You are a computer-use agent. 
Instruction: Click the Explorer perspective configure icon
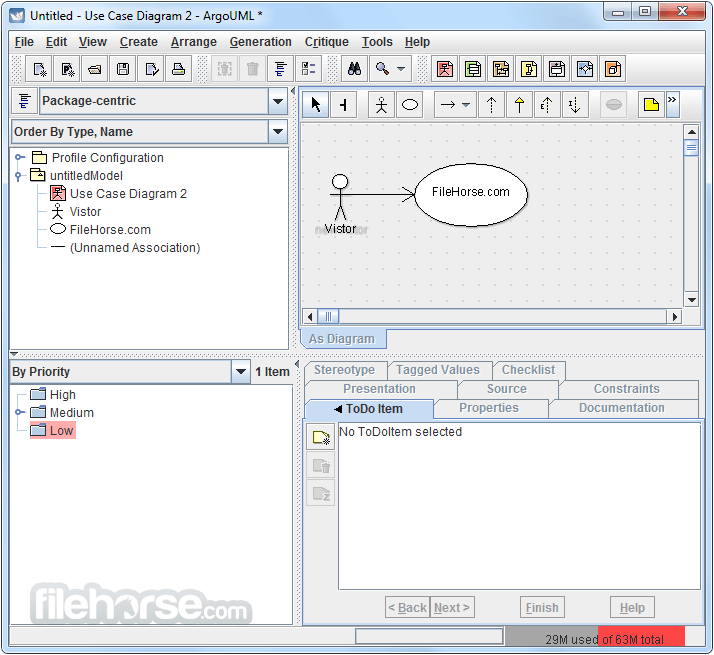(24, 101)
